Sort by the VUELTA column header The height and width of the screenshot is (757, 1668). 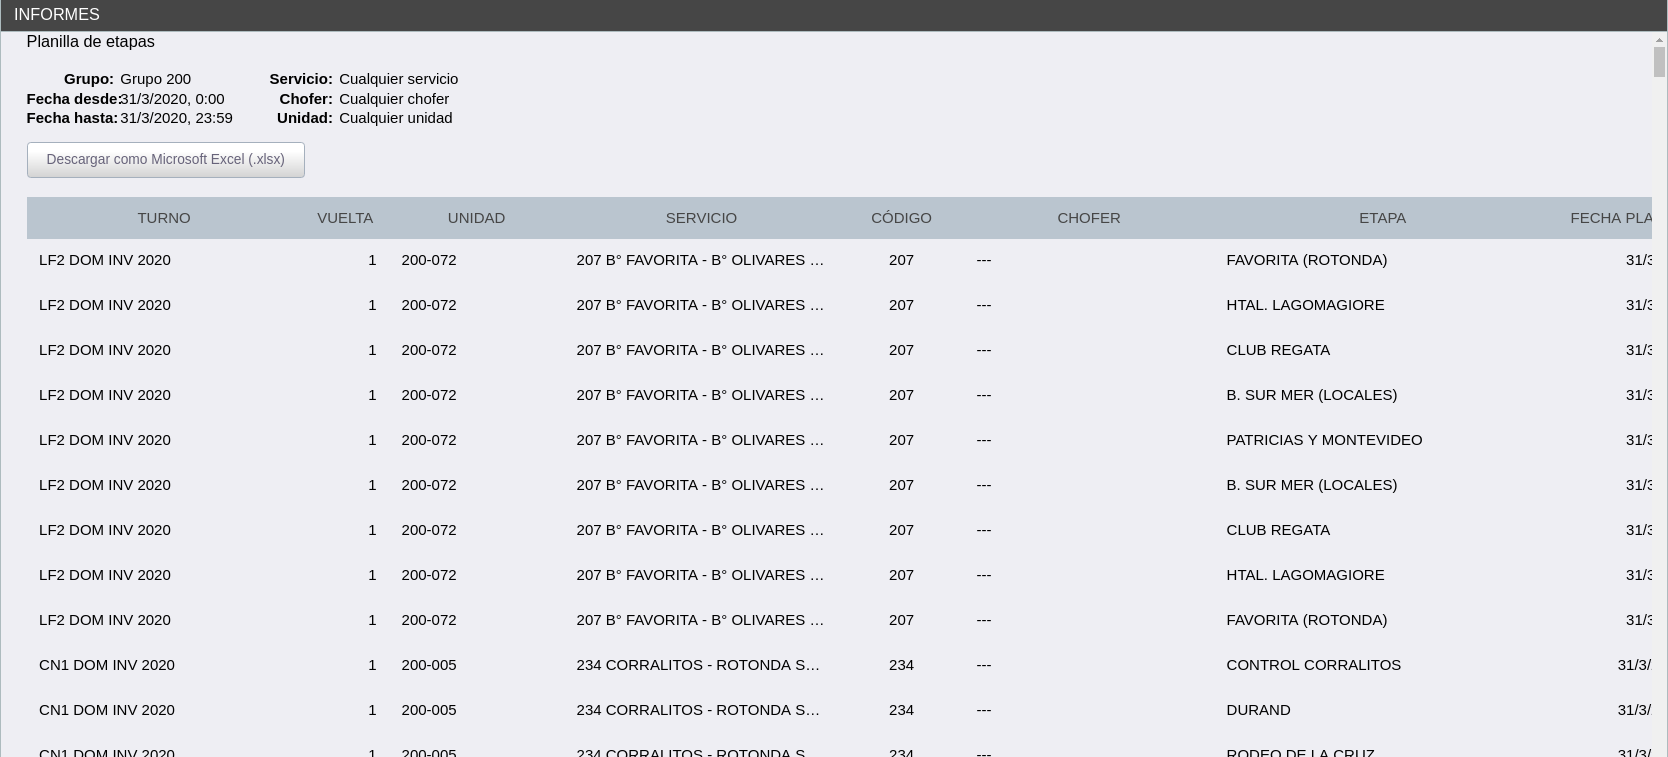(344, 218)
